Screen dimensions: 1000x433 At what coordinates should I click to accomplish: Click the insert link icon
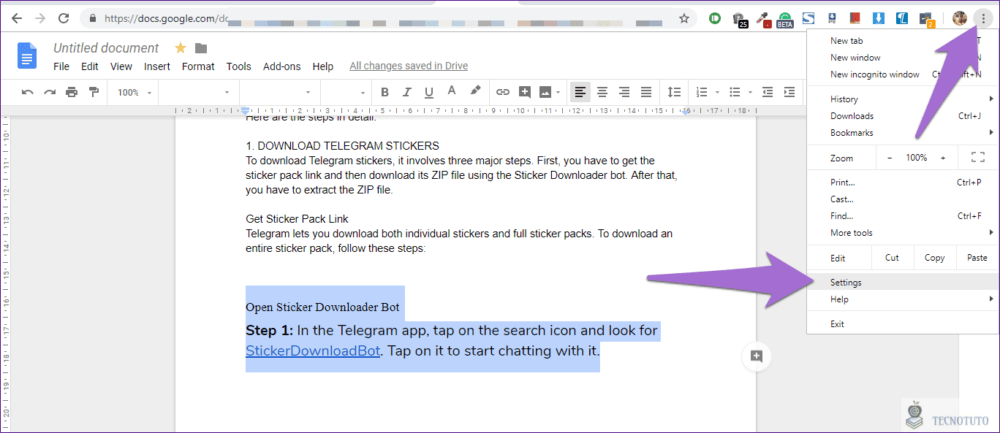tap(503, 92)
